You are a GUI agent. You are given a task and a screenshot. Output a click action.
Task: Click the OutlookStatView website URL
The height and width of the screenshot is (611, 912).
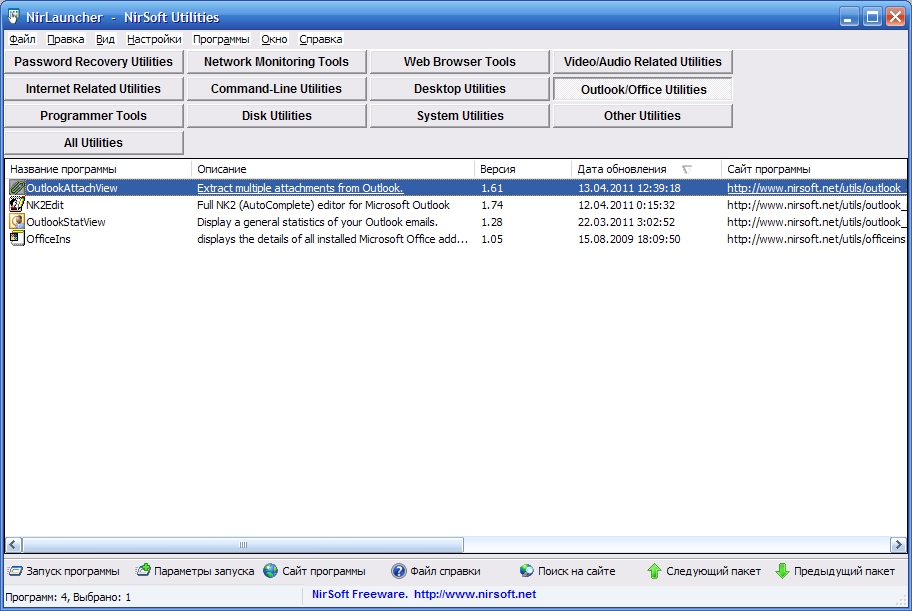(x=816, y=222)
